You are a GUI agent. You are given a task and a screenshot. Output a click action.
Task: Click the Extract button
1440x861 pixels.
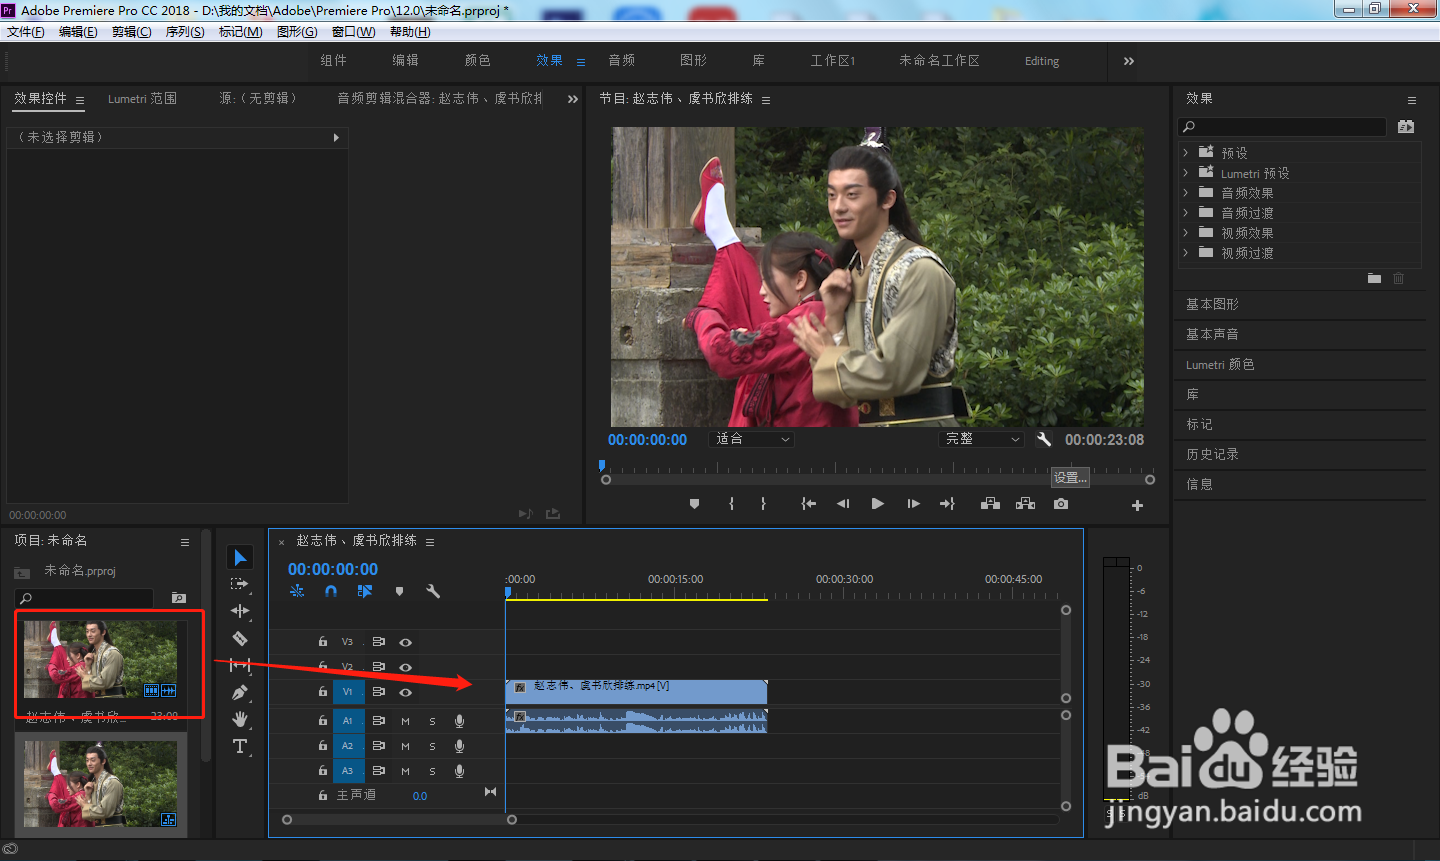point(1025,504)
